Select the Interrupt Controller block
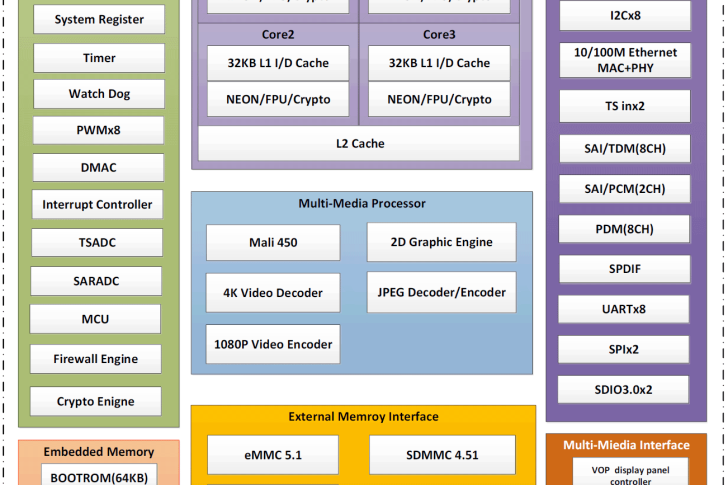Screen dimensions: 728x485 pos(97,205)
